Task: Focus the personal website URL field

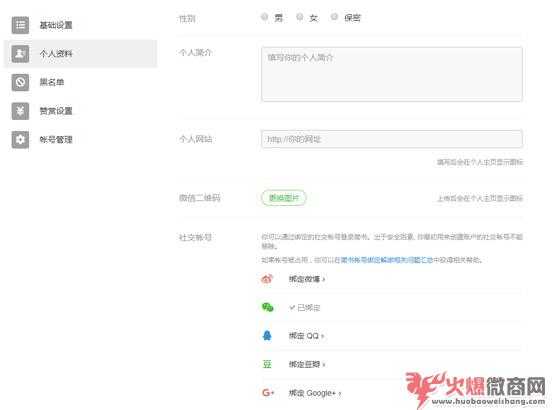Action: point(392,139)
